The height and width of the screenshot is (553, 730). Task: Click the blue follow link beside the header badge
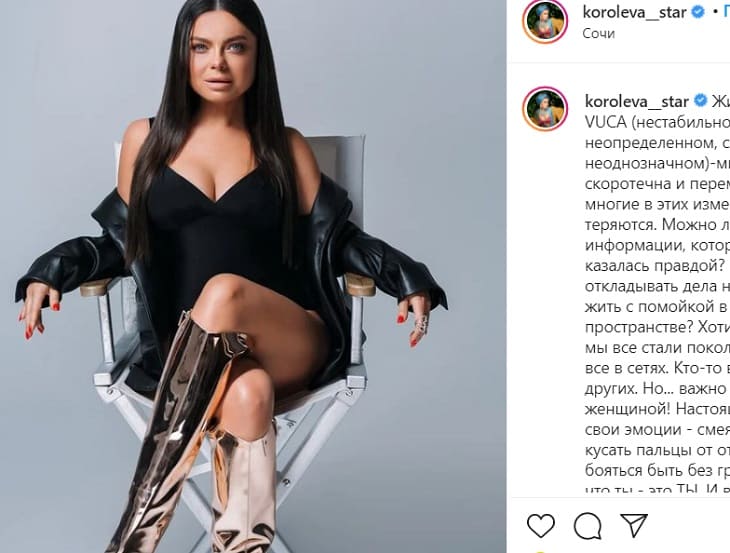click(x=726, y=12)
